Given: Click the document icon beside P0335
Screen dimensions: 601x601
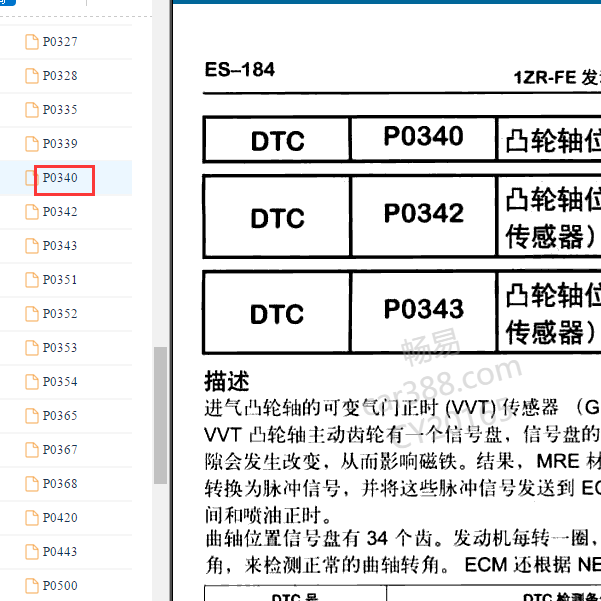Looking at the screenshot, I should click(32, 110).
